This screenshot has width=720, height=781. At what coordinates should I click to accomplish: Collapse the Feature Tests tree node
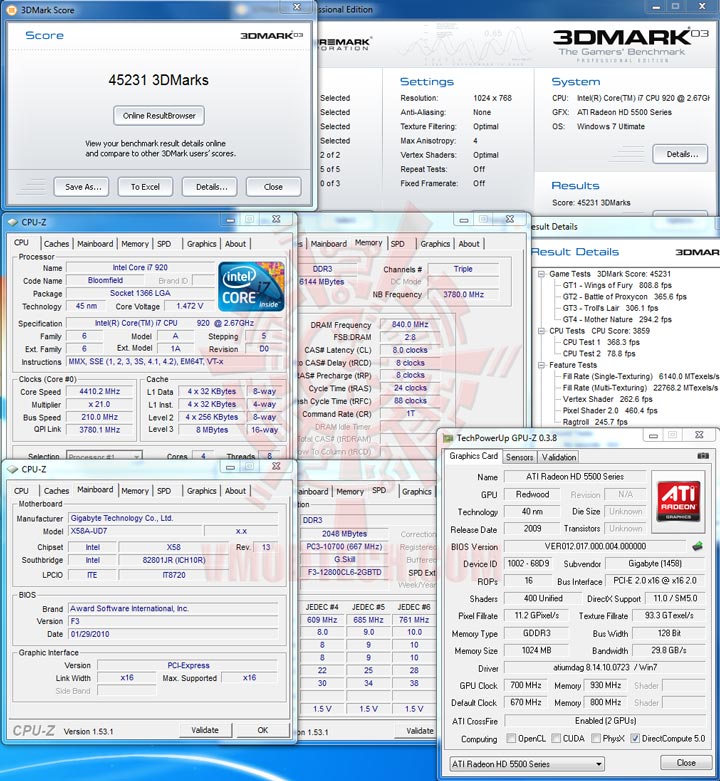[541, 365]
